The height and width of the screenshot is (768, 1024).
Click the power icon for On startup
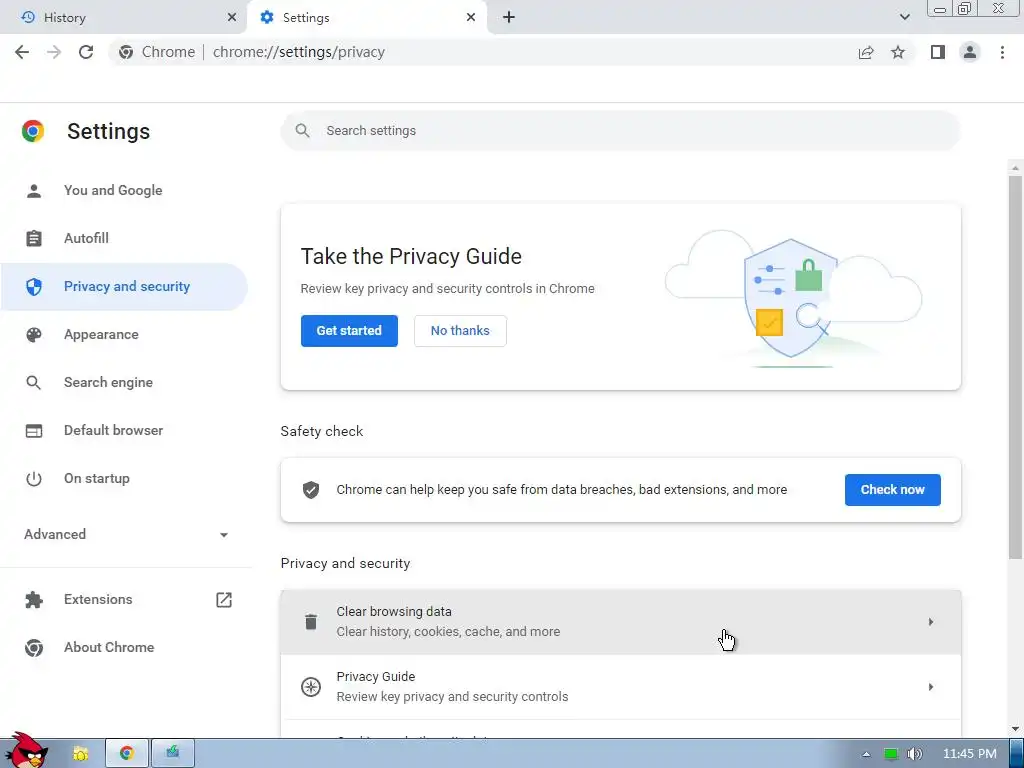pyautogui.click(x=34, y=479)
